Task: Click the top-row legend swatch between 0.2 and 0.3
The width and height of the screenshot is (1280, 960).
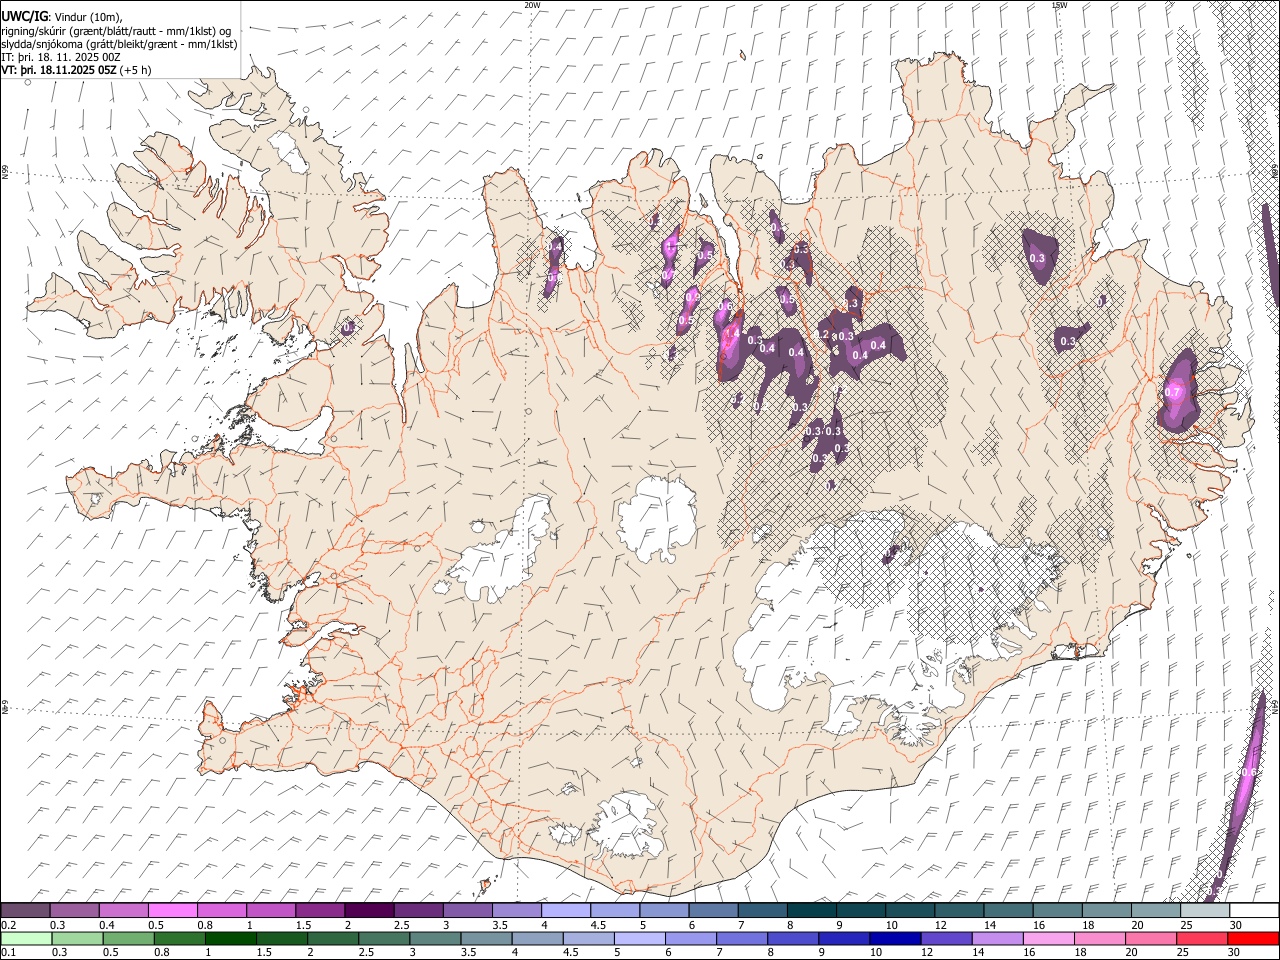Action: [25, 910]
